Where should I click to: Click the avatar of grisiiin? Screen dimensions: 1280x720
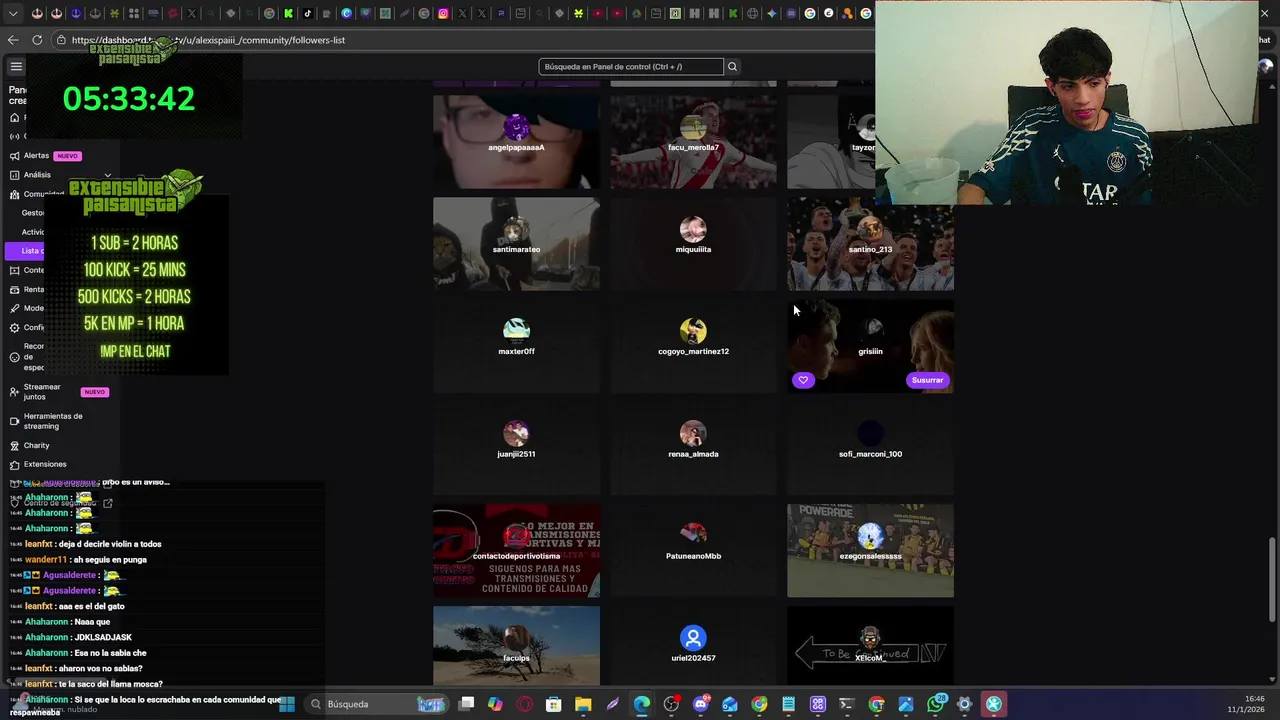pos(870,330)
